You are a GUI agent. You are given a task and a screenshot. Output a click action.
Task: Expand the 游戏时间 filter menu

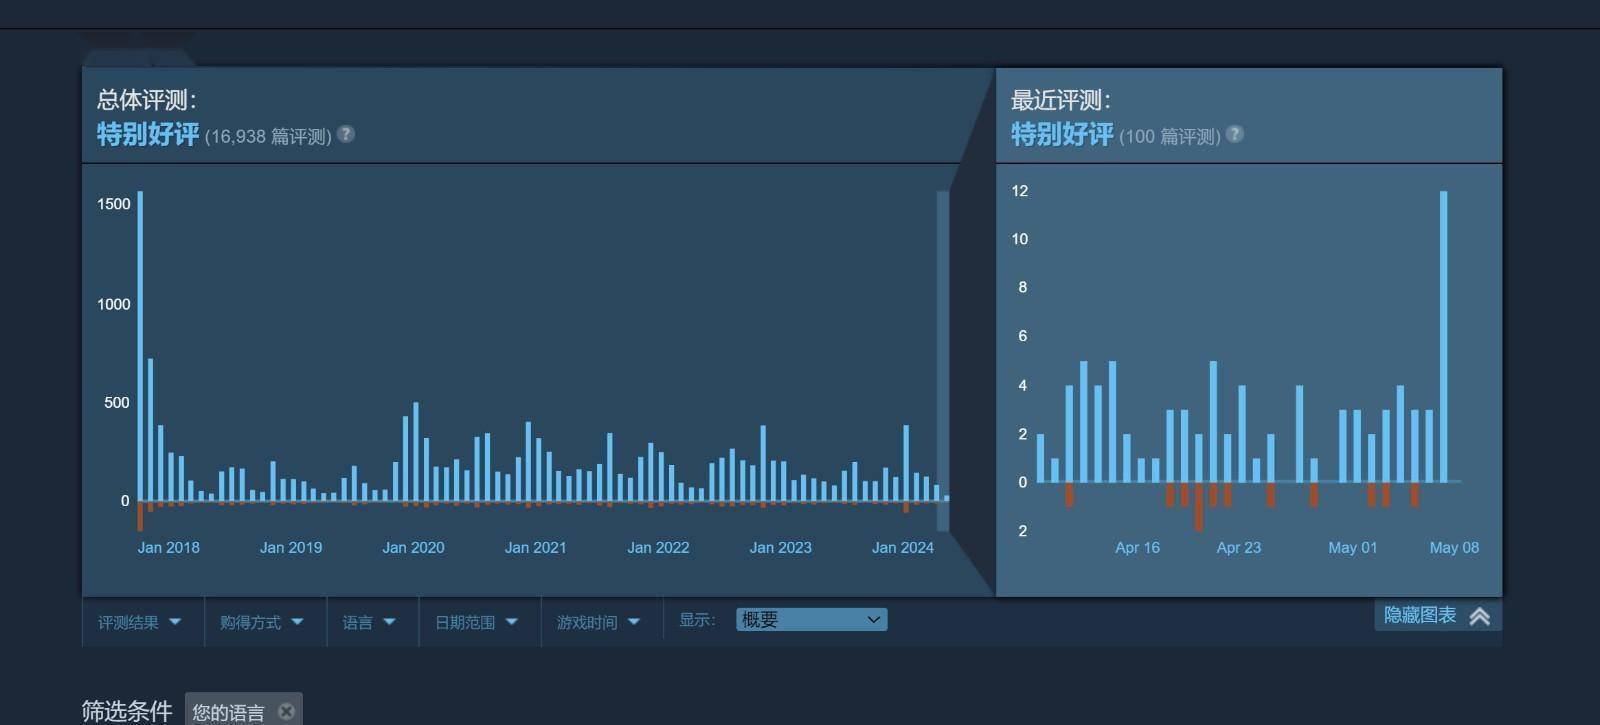click(599, 622)
